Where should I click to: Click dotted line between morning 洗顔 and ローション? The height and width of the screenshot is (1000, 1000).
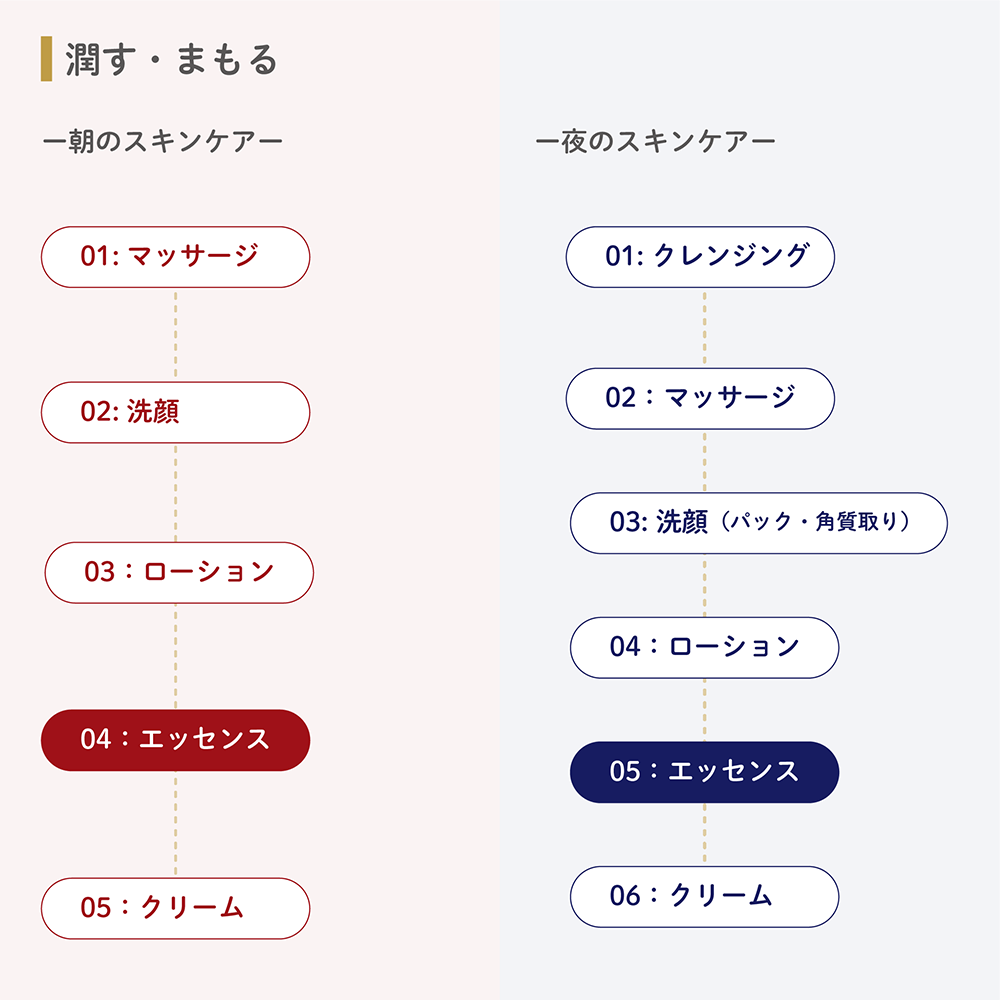click(x=175, y=493)
